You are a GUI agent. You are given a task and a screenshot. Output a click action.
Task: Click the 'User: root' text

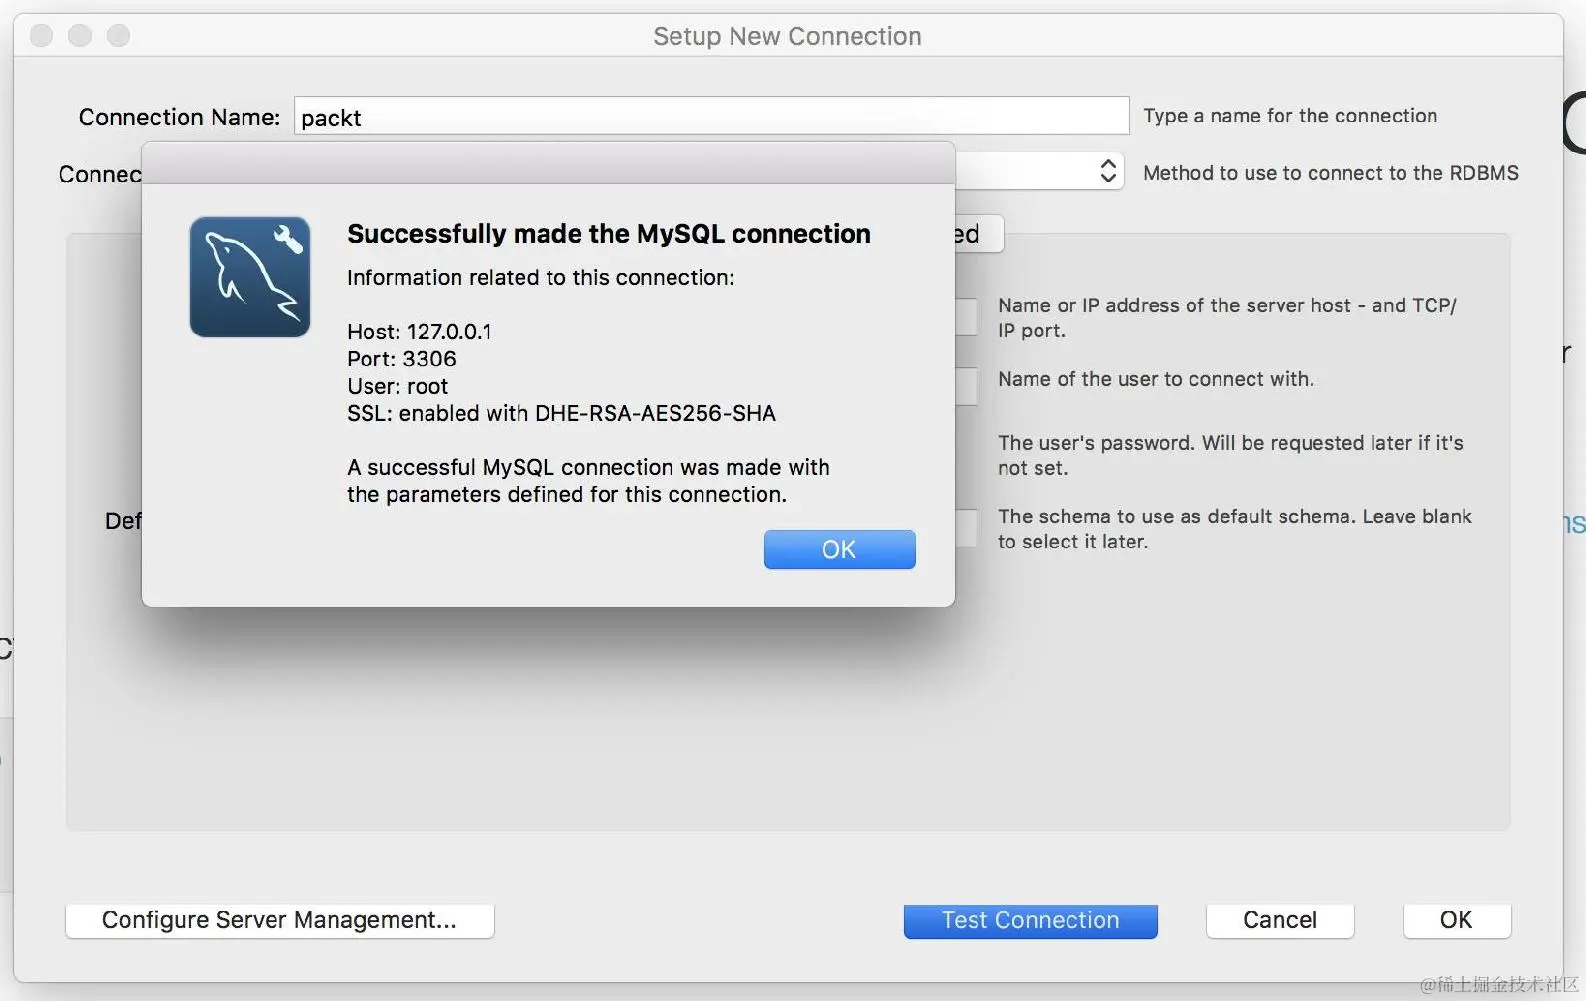397,386
